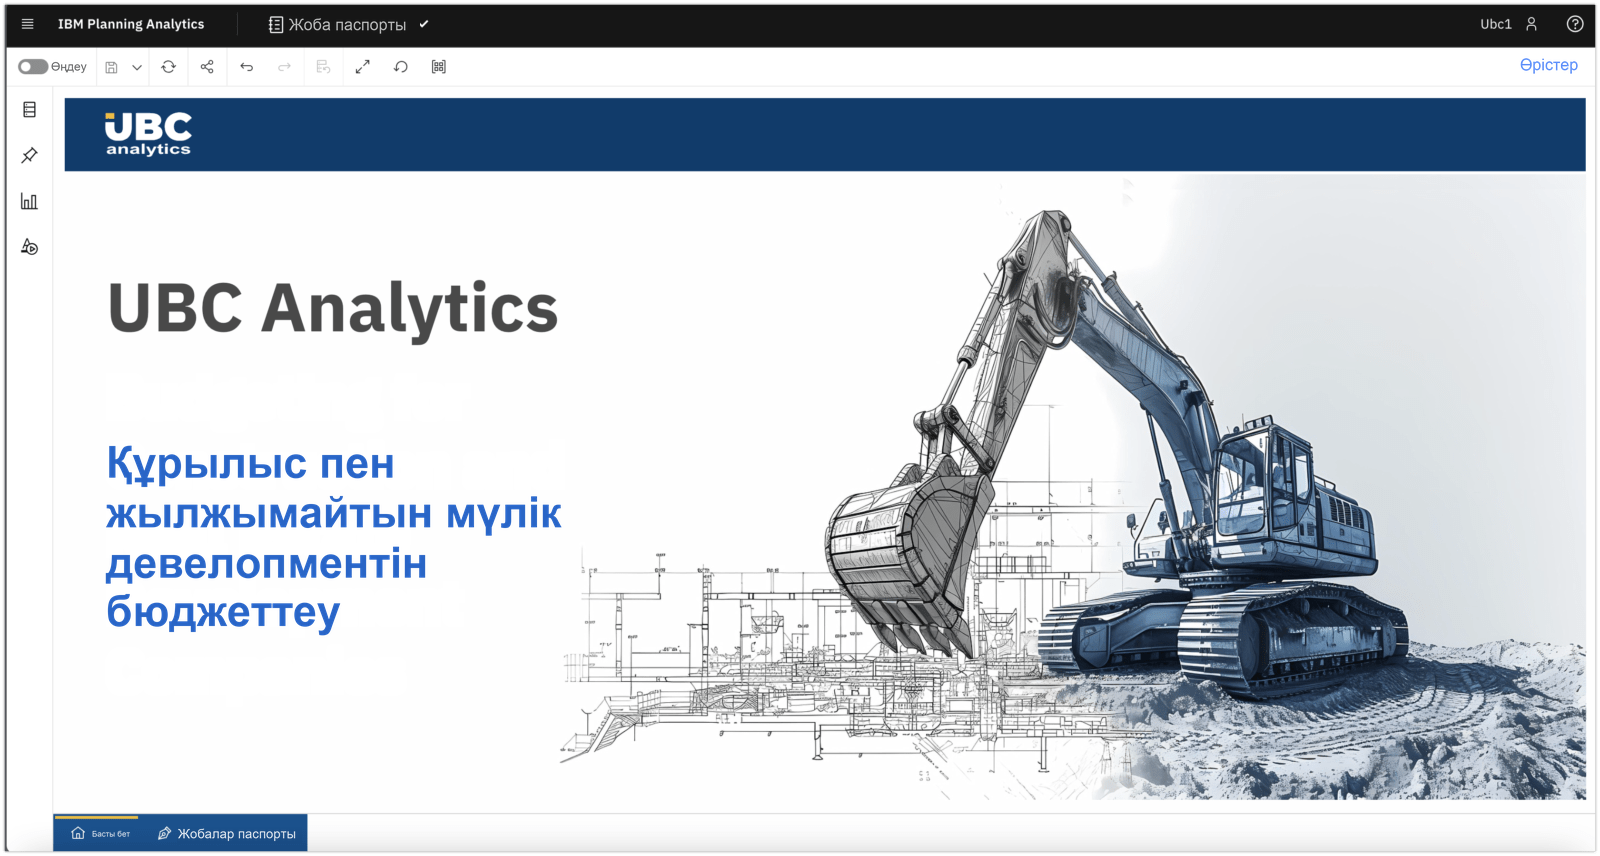
Task: Click the IBM Planning Analytics title
Action: [131, 24]
